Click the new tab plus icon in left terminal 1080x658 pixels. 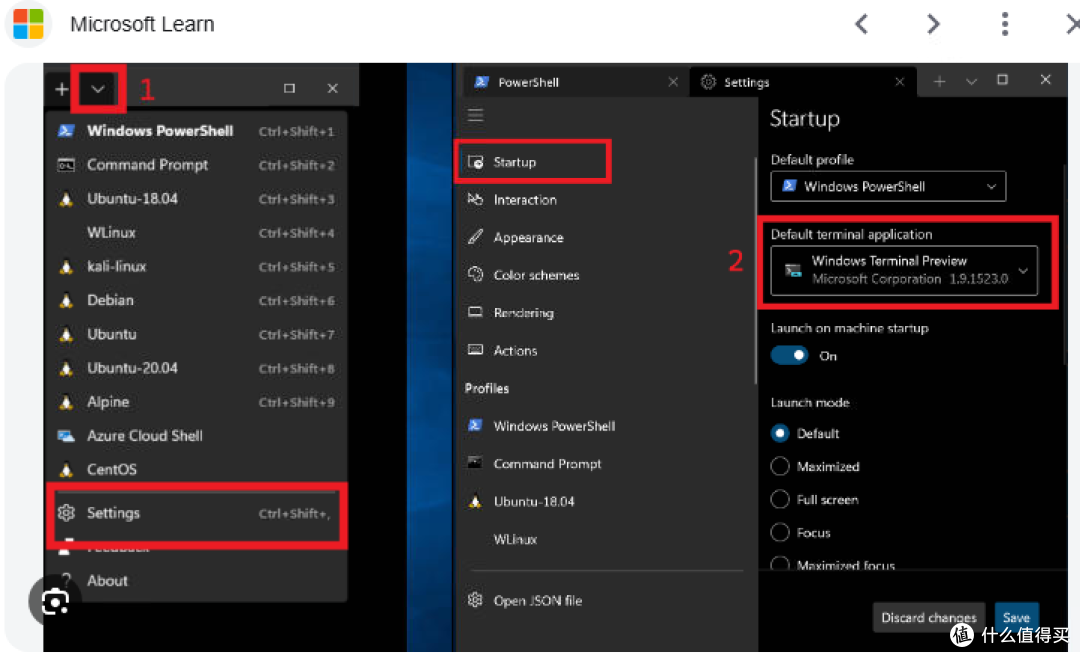62,89
